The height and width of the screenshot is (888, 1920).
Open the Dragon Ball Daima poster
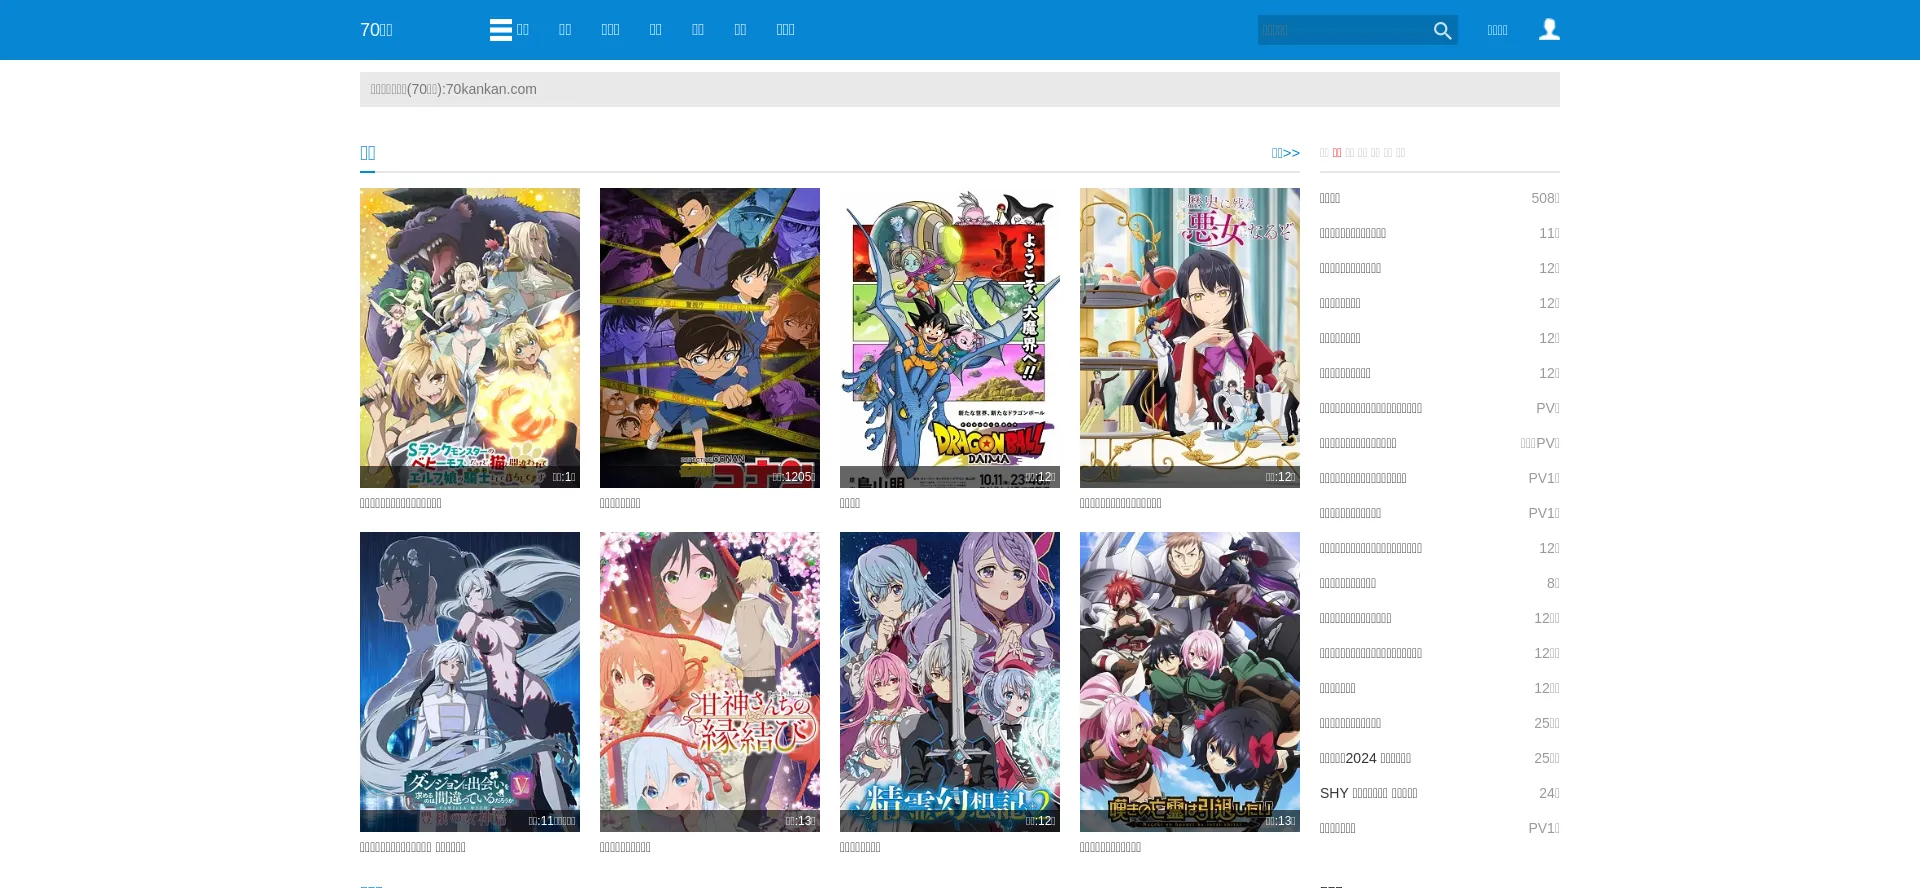(950, 338)
